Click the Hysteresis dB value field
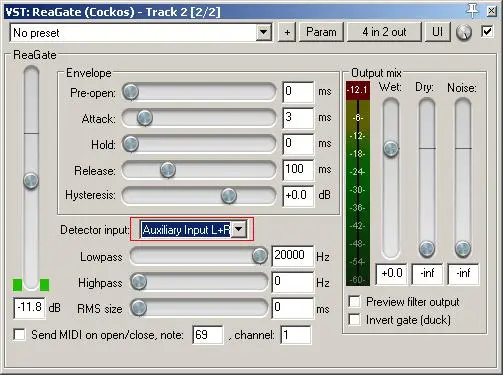 coord(298,196)
